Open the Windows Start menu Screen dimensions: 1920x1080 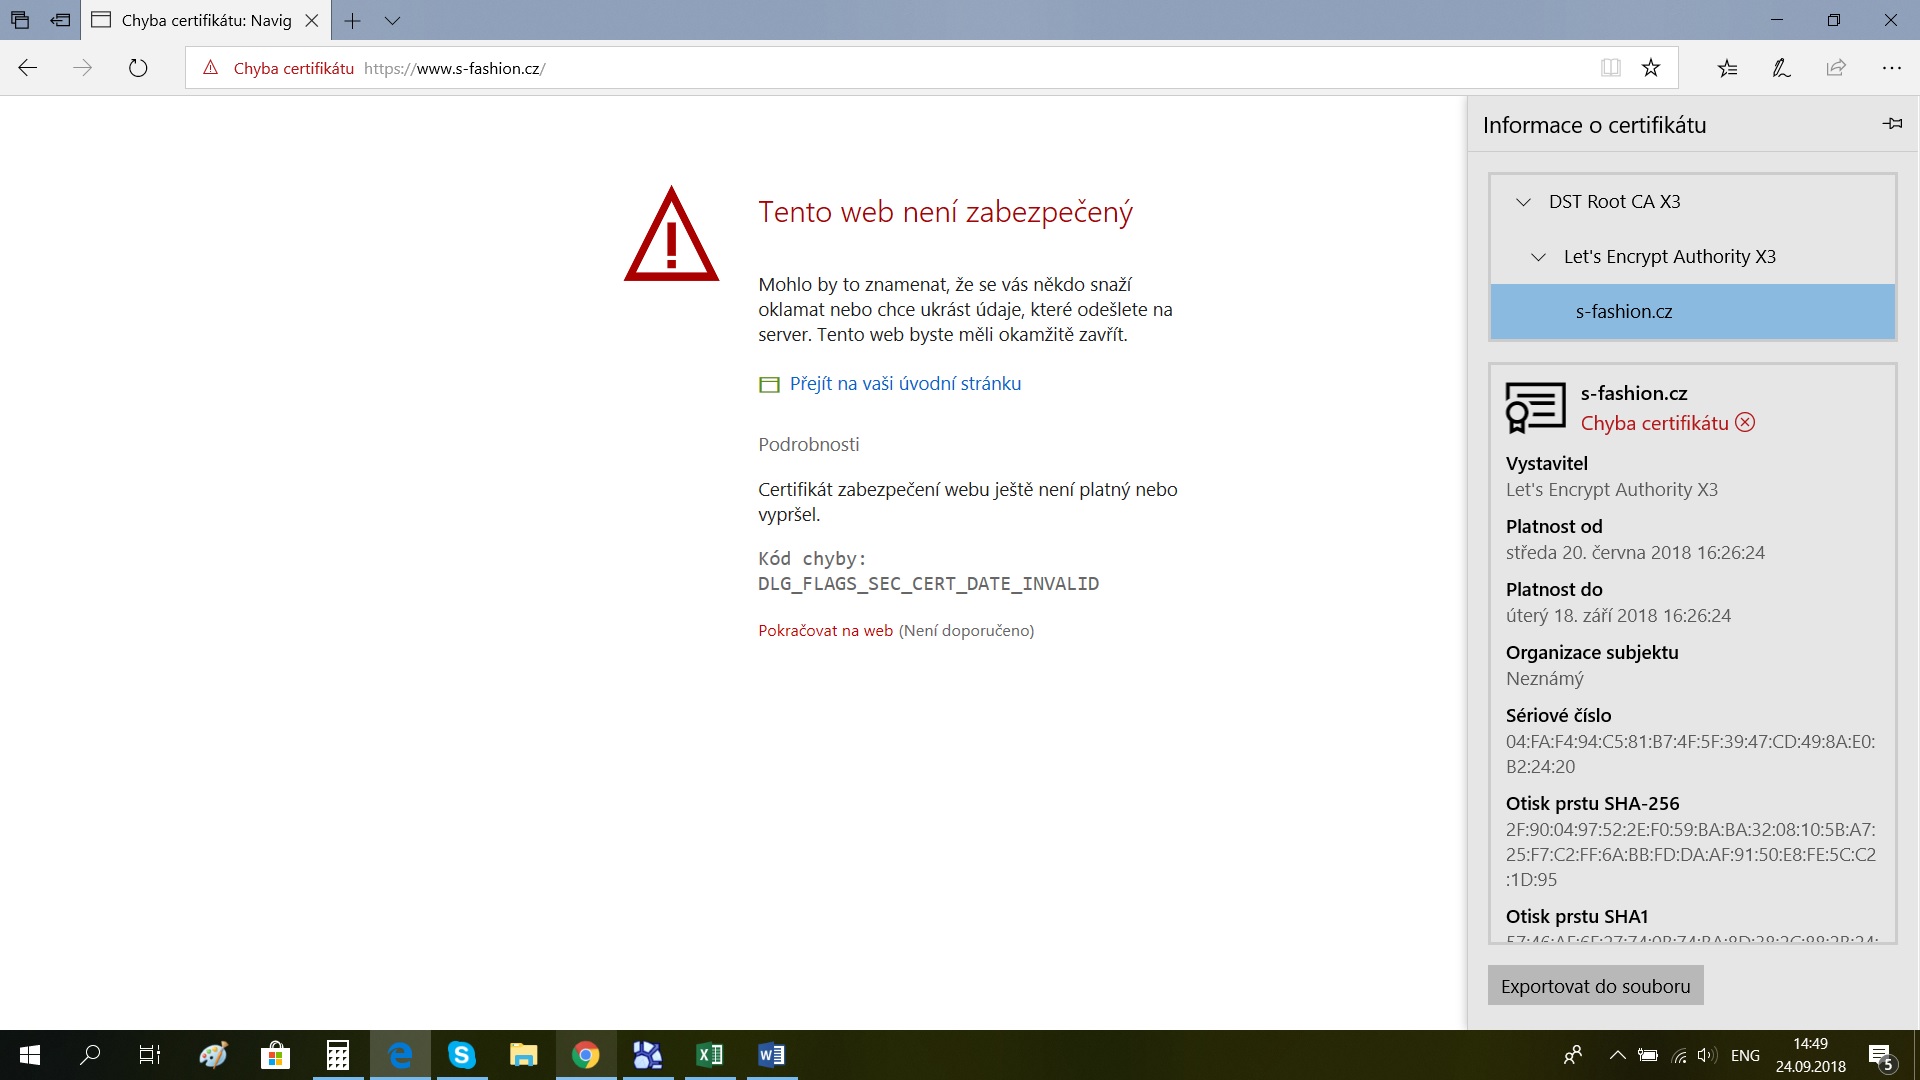tap(29, 1055)
